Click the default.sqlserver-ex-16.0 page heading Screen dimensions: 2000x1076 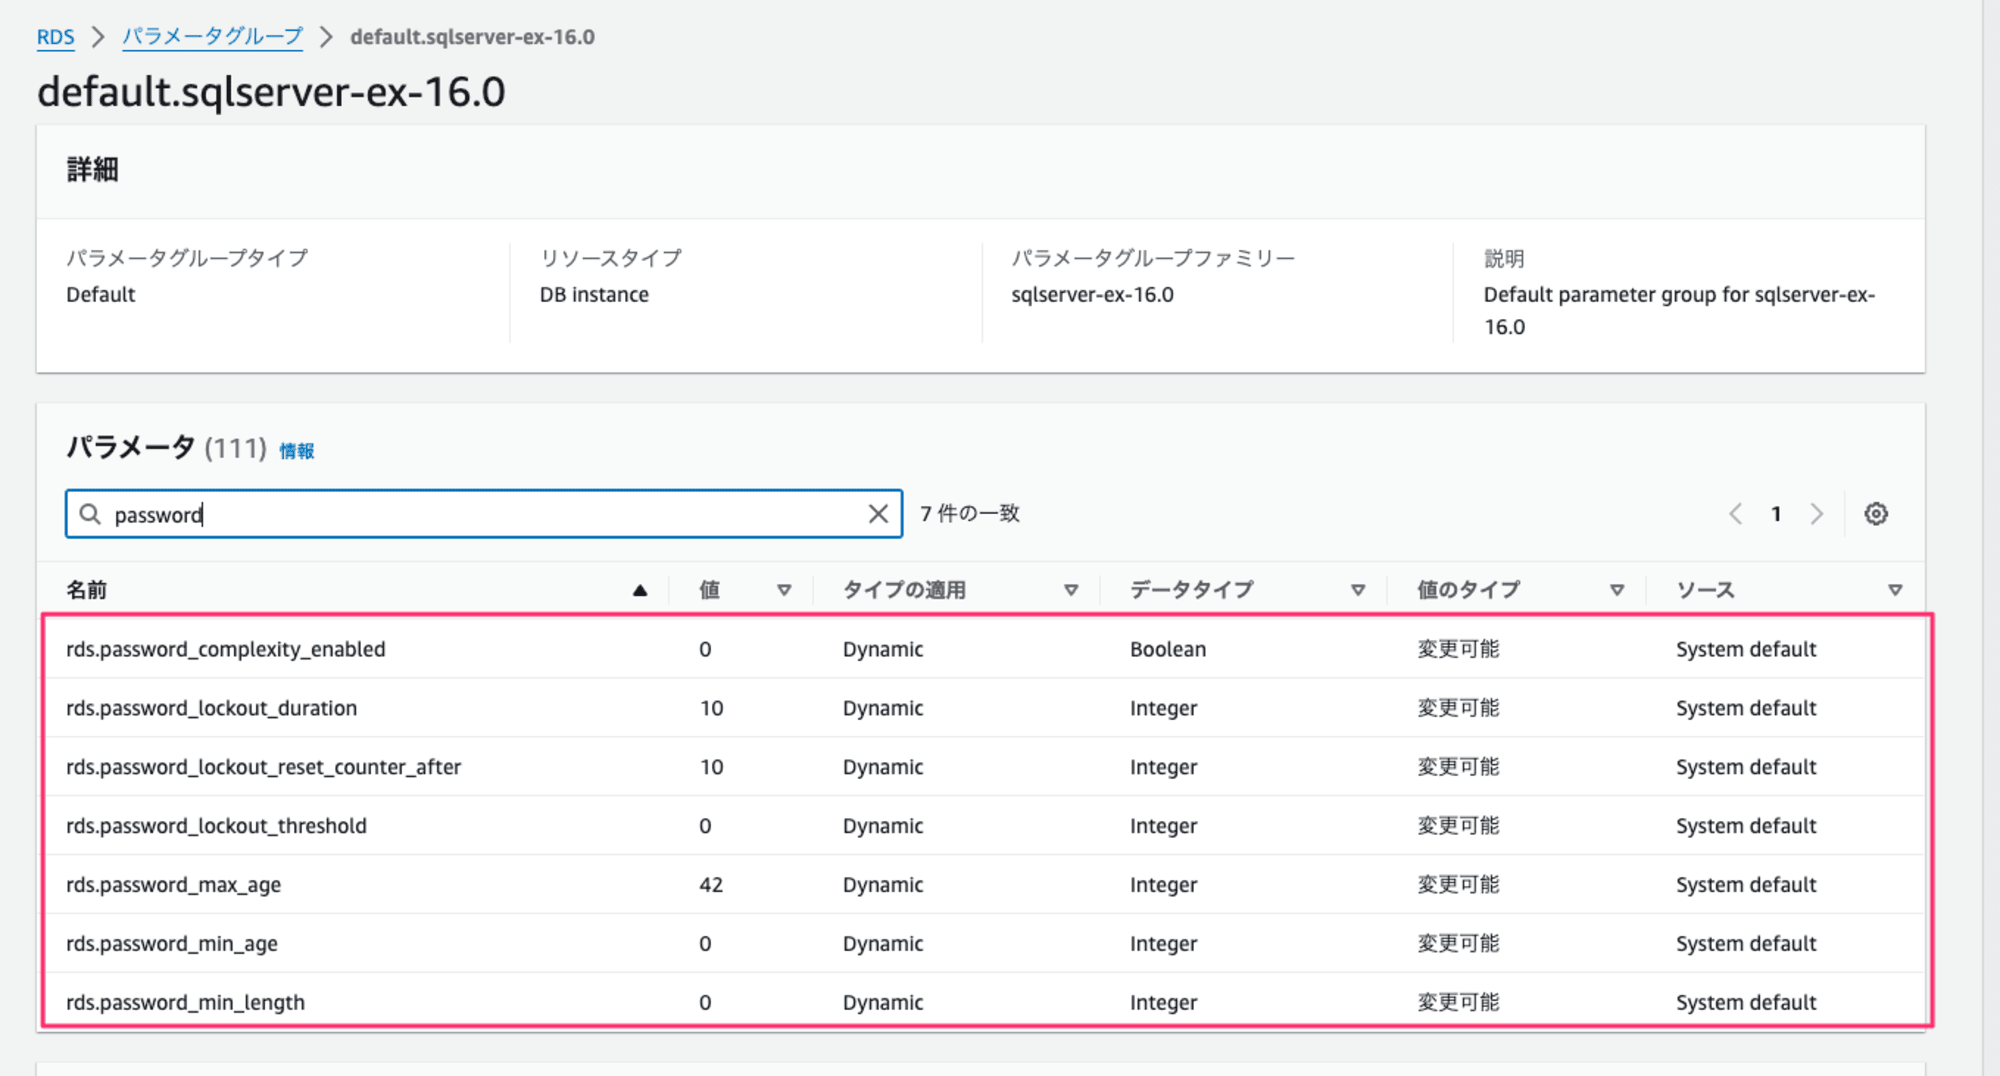coord(271,92)
